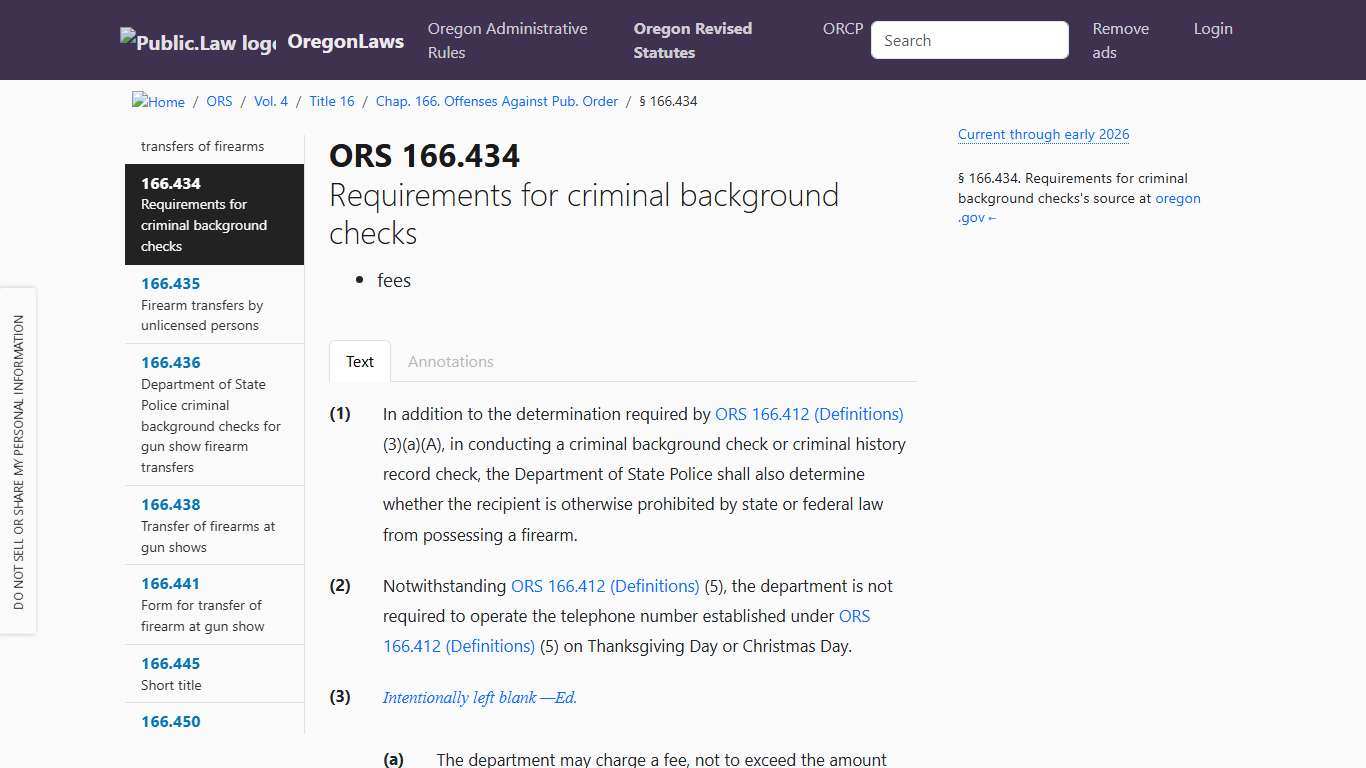The image size is (1366, 768).
Task: Click the Current through early 2026 link
Action: [1043, 134]
